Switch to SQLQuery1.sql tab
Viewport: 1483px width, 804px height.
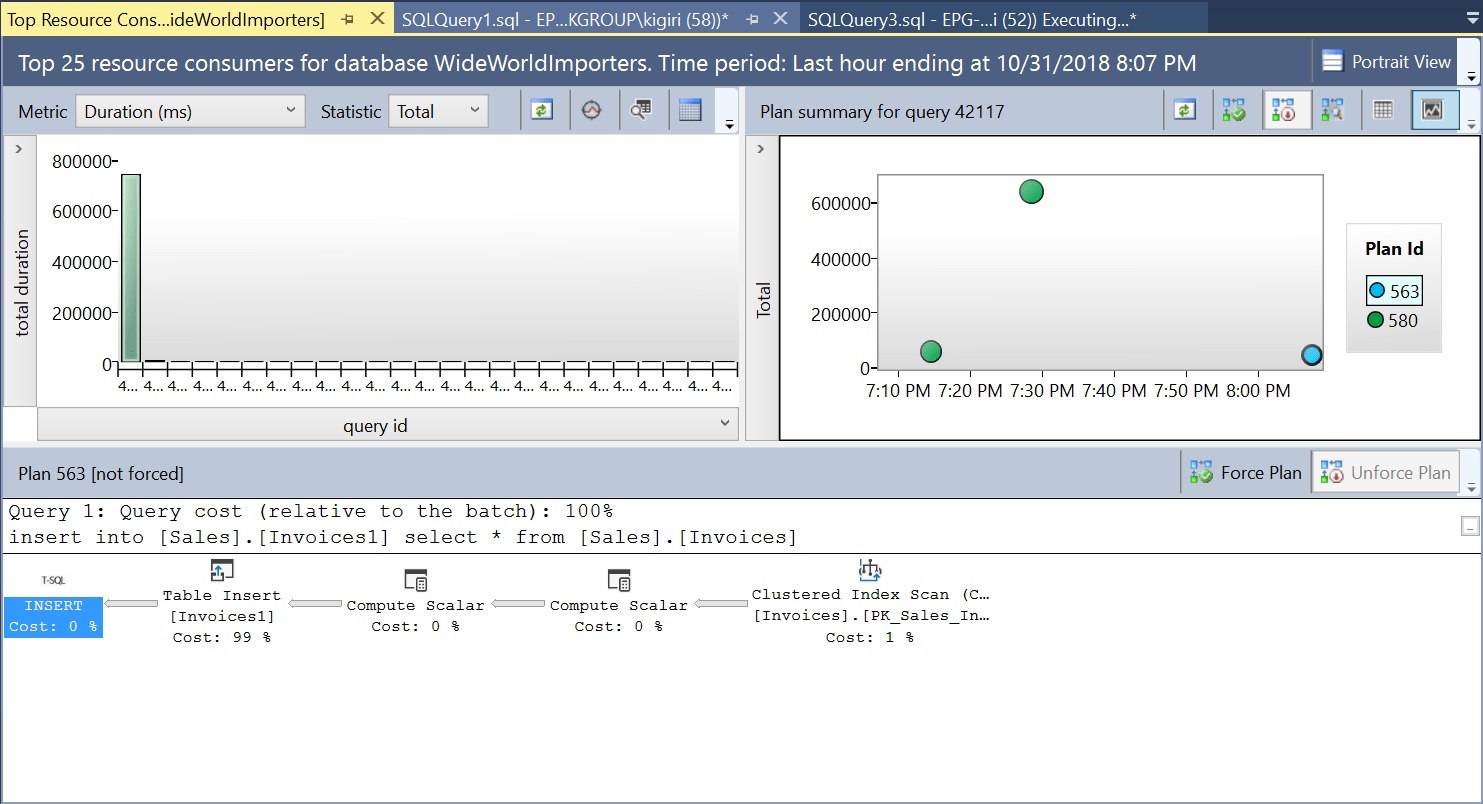(565, 19)
